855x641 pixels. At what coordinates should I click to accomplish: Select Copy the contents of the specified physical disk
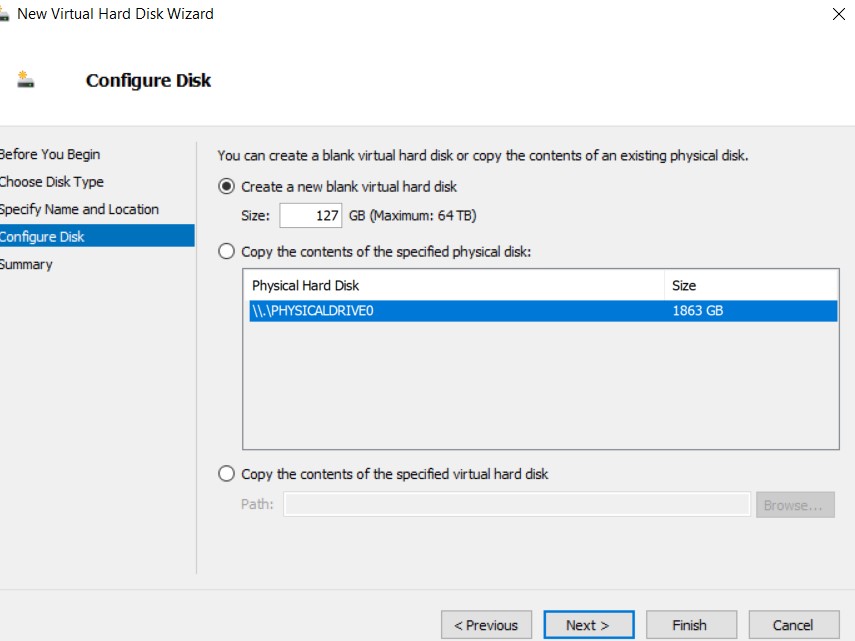pyautogui.click(x=226, y=251)
